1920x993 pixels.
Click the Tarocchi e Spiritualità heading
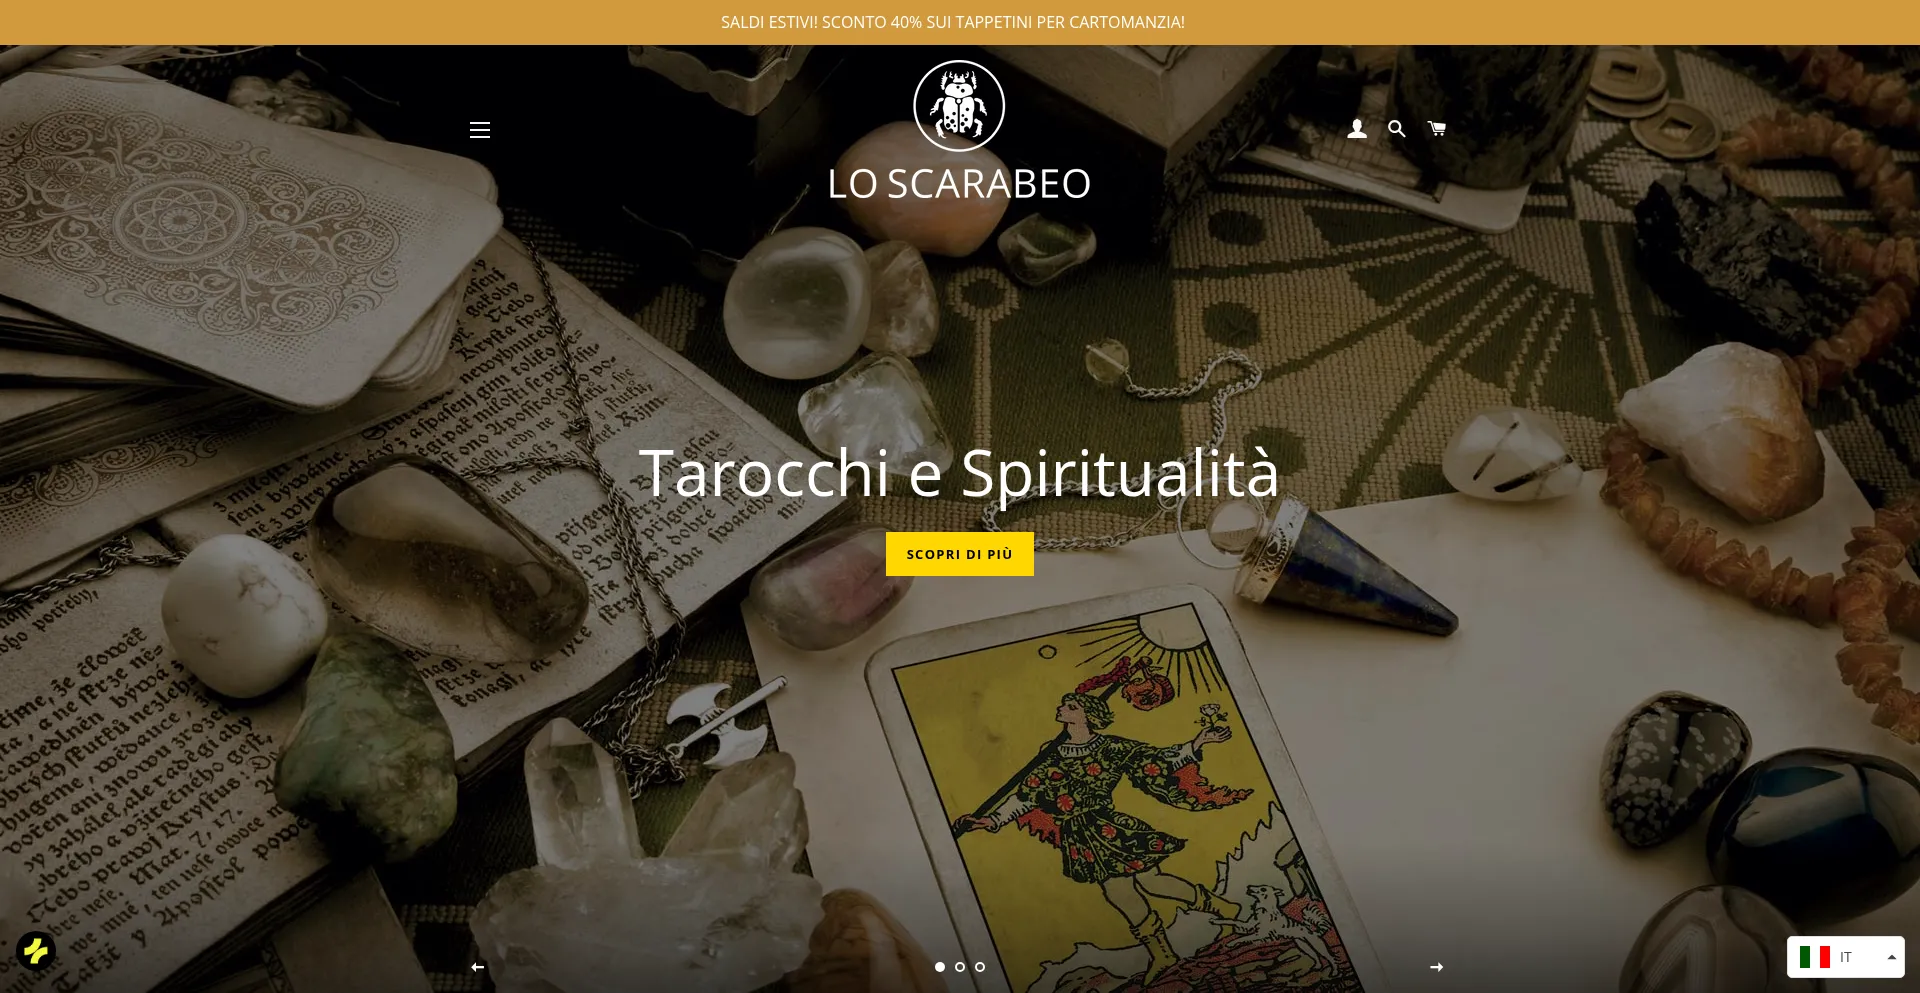coord(959,473)
